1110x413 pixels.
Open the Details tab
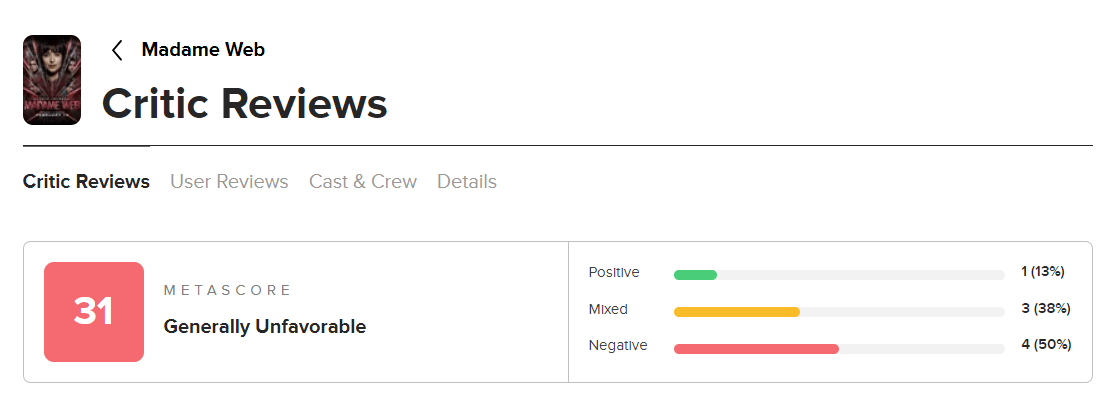(x=467, y=182)
